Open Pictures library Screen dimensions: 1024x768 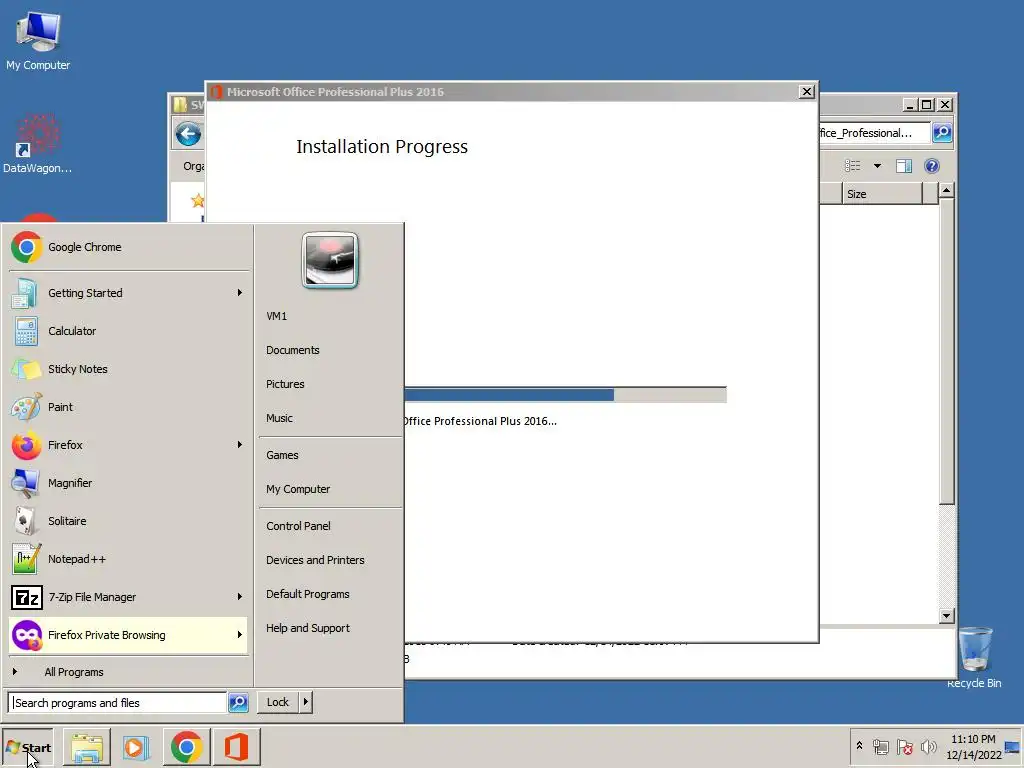[285, 384]
